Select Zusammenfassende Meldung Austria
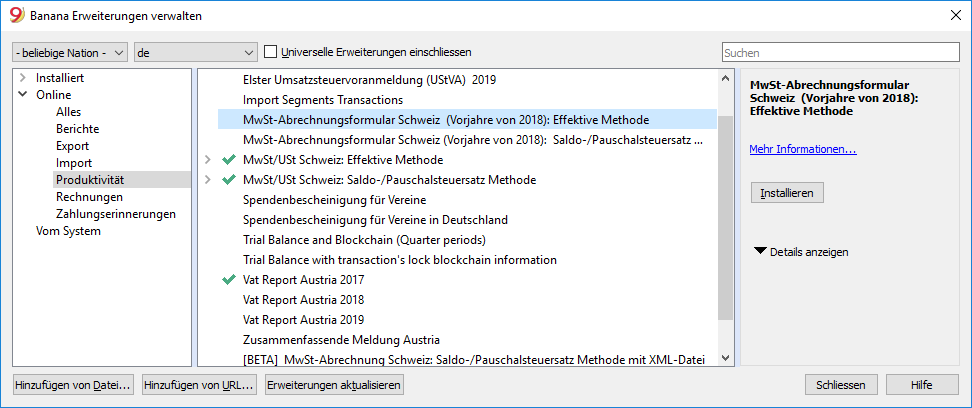This screenshot has height=408, width=972. click(342, 340)
